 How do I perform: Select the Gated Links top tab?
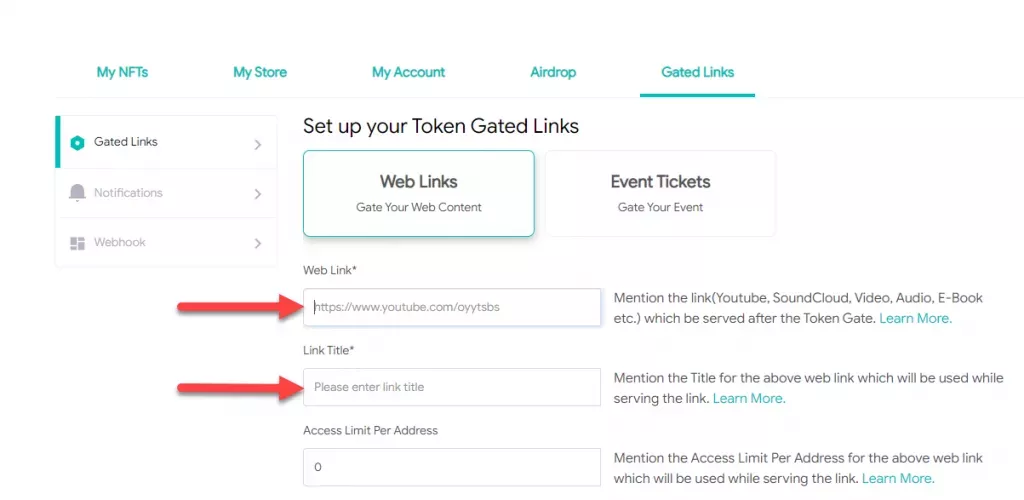pos(697,72)
